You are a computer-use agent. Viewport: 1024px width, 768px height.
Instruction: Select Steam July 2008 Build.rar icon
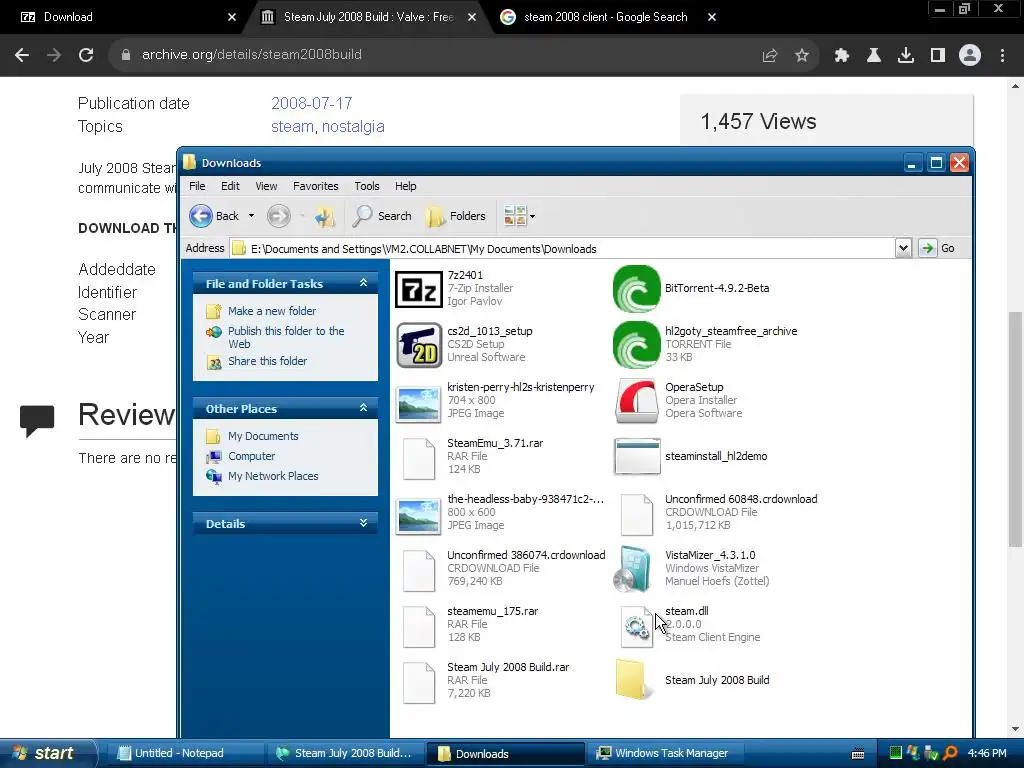coord(419,682)
